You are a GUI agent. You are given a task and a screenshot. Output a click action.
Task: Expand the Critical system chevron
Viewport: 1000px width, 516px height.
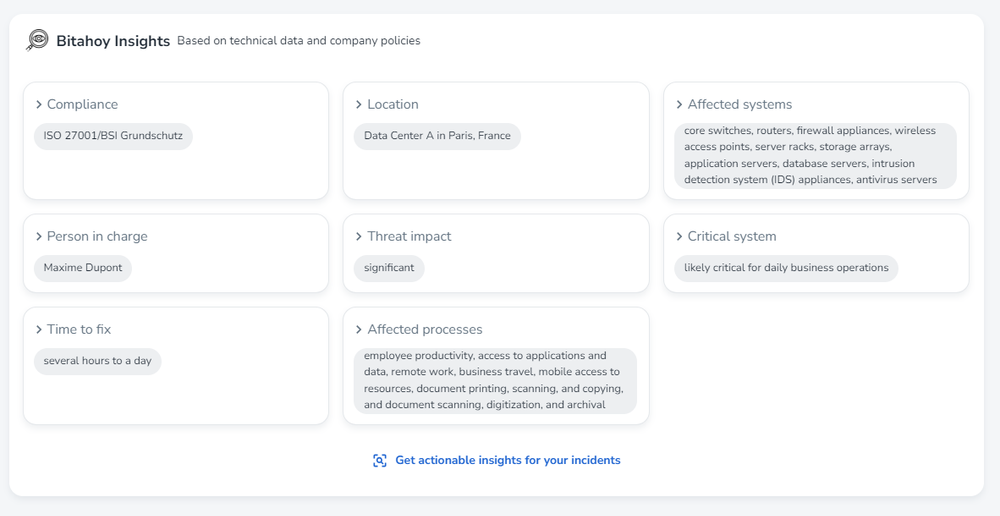pyautogui.click(x=679, y=237)
